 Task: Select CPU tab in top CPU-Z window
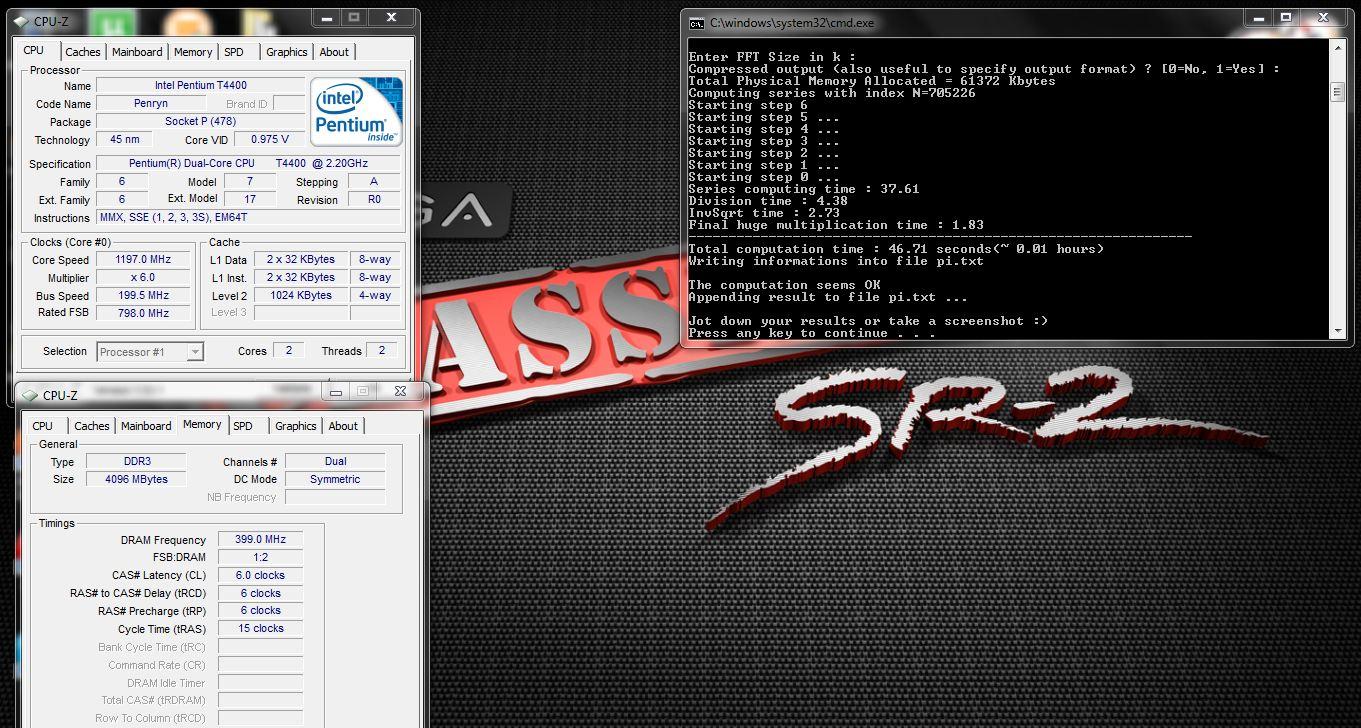[34, 50]
